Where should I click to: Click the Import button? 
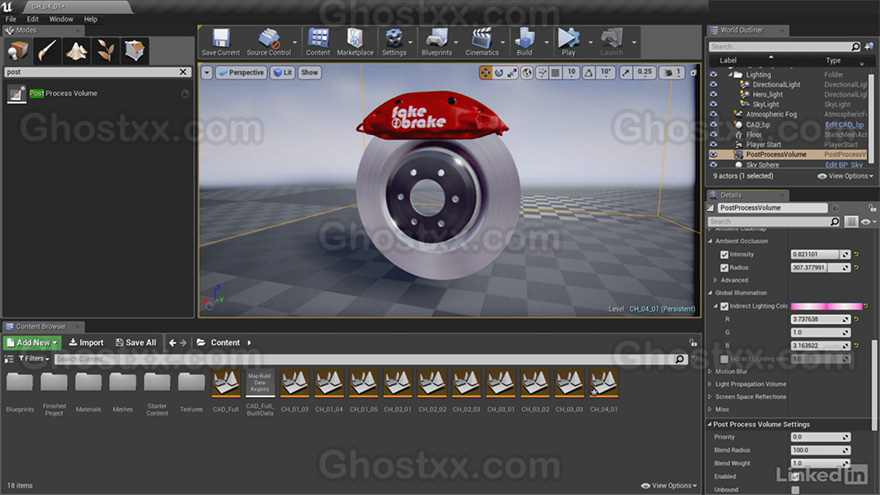click(x=86, y=342)
